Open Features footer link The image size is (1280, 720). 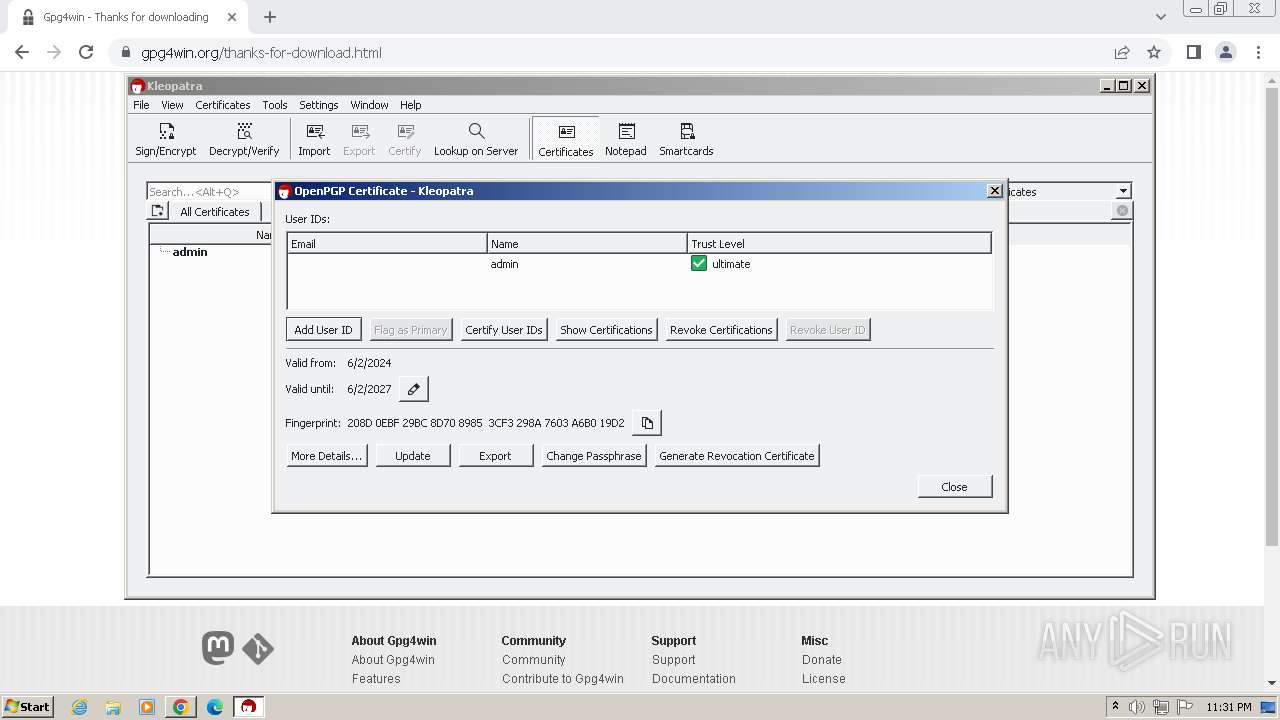click(x=376, y=679)
